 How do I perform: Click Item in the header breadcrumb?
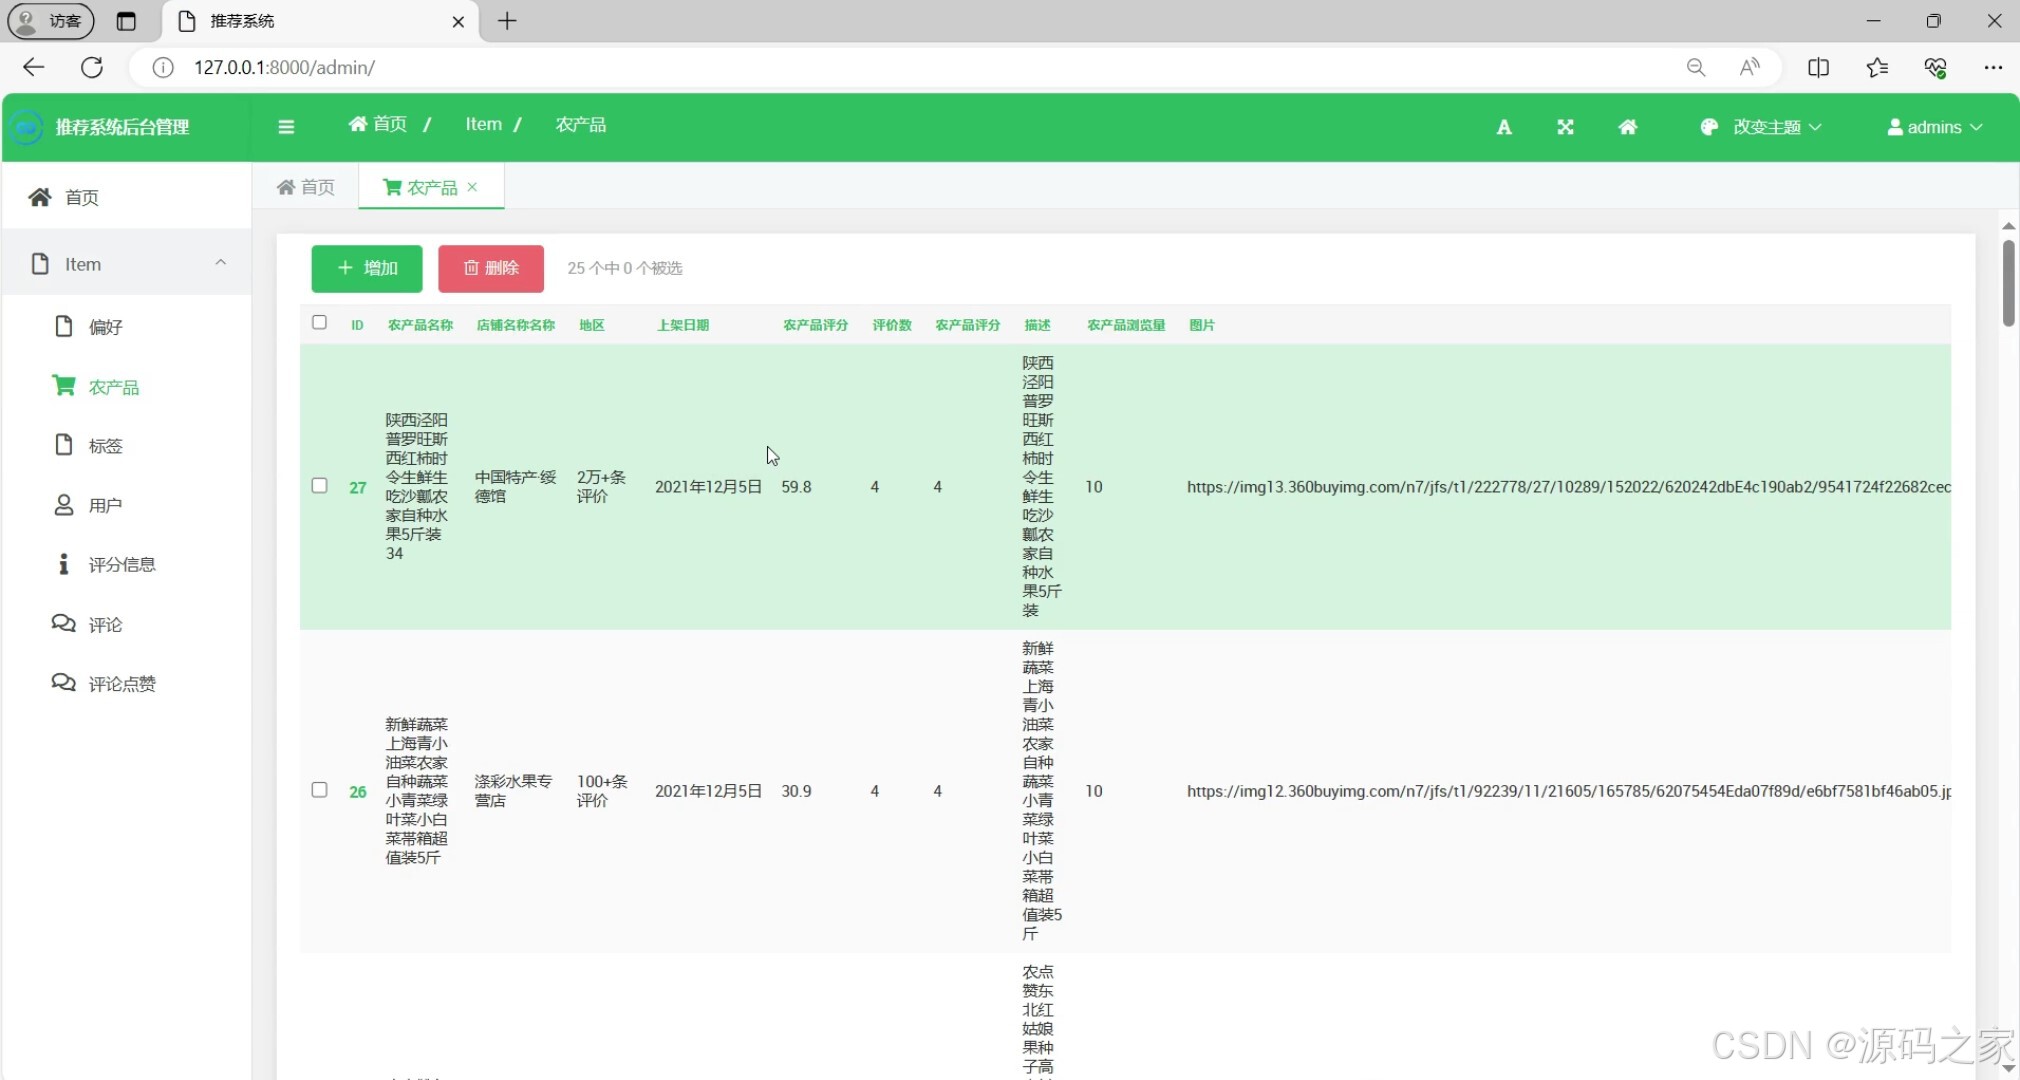pos(484,124)
